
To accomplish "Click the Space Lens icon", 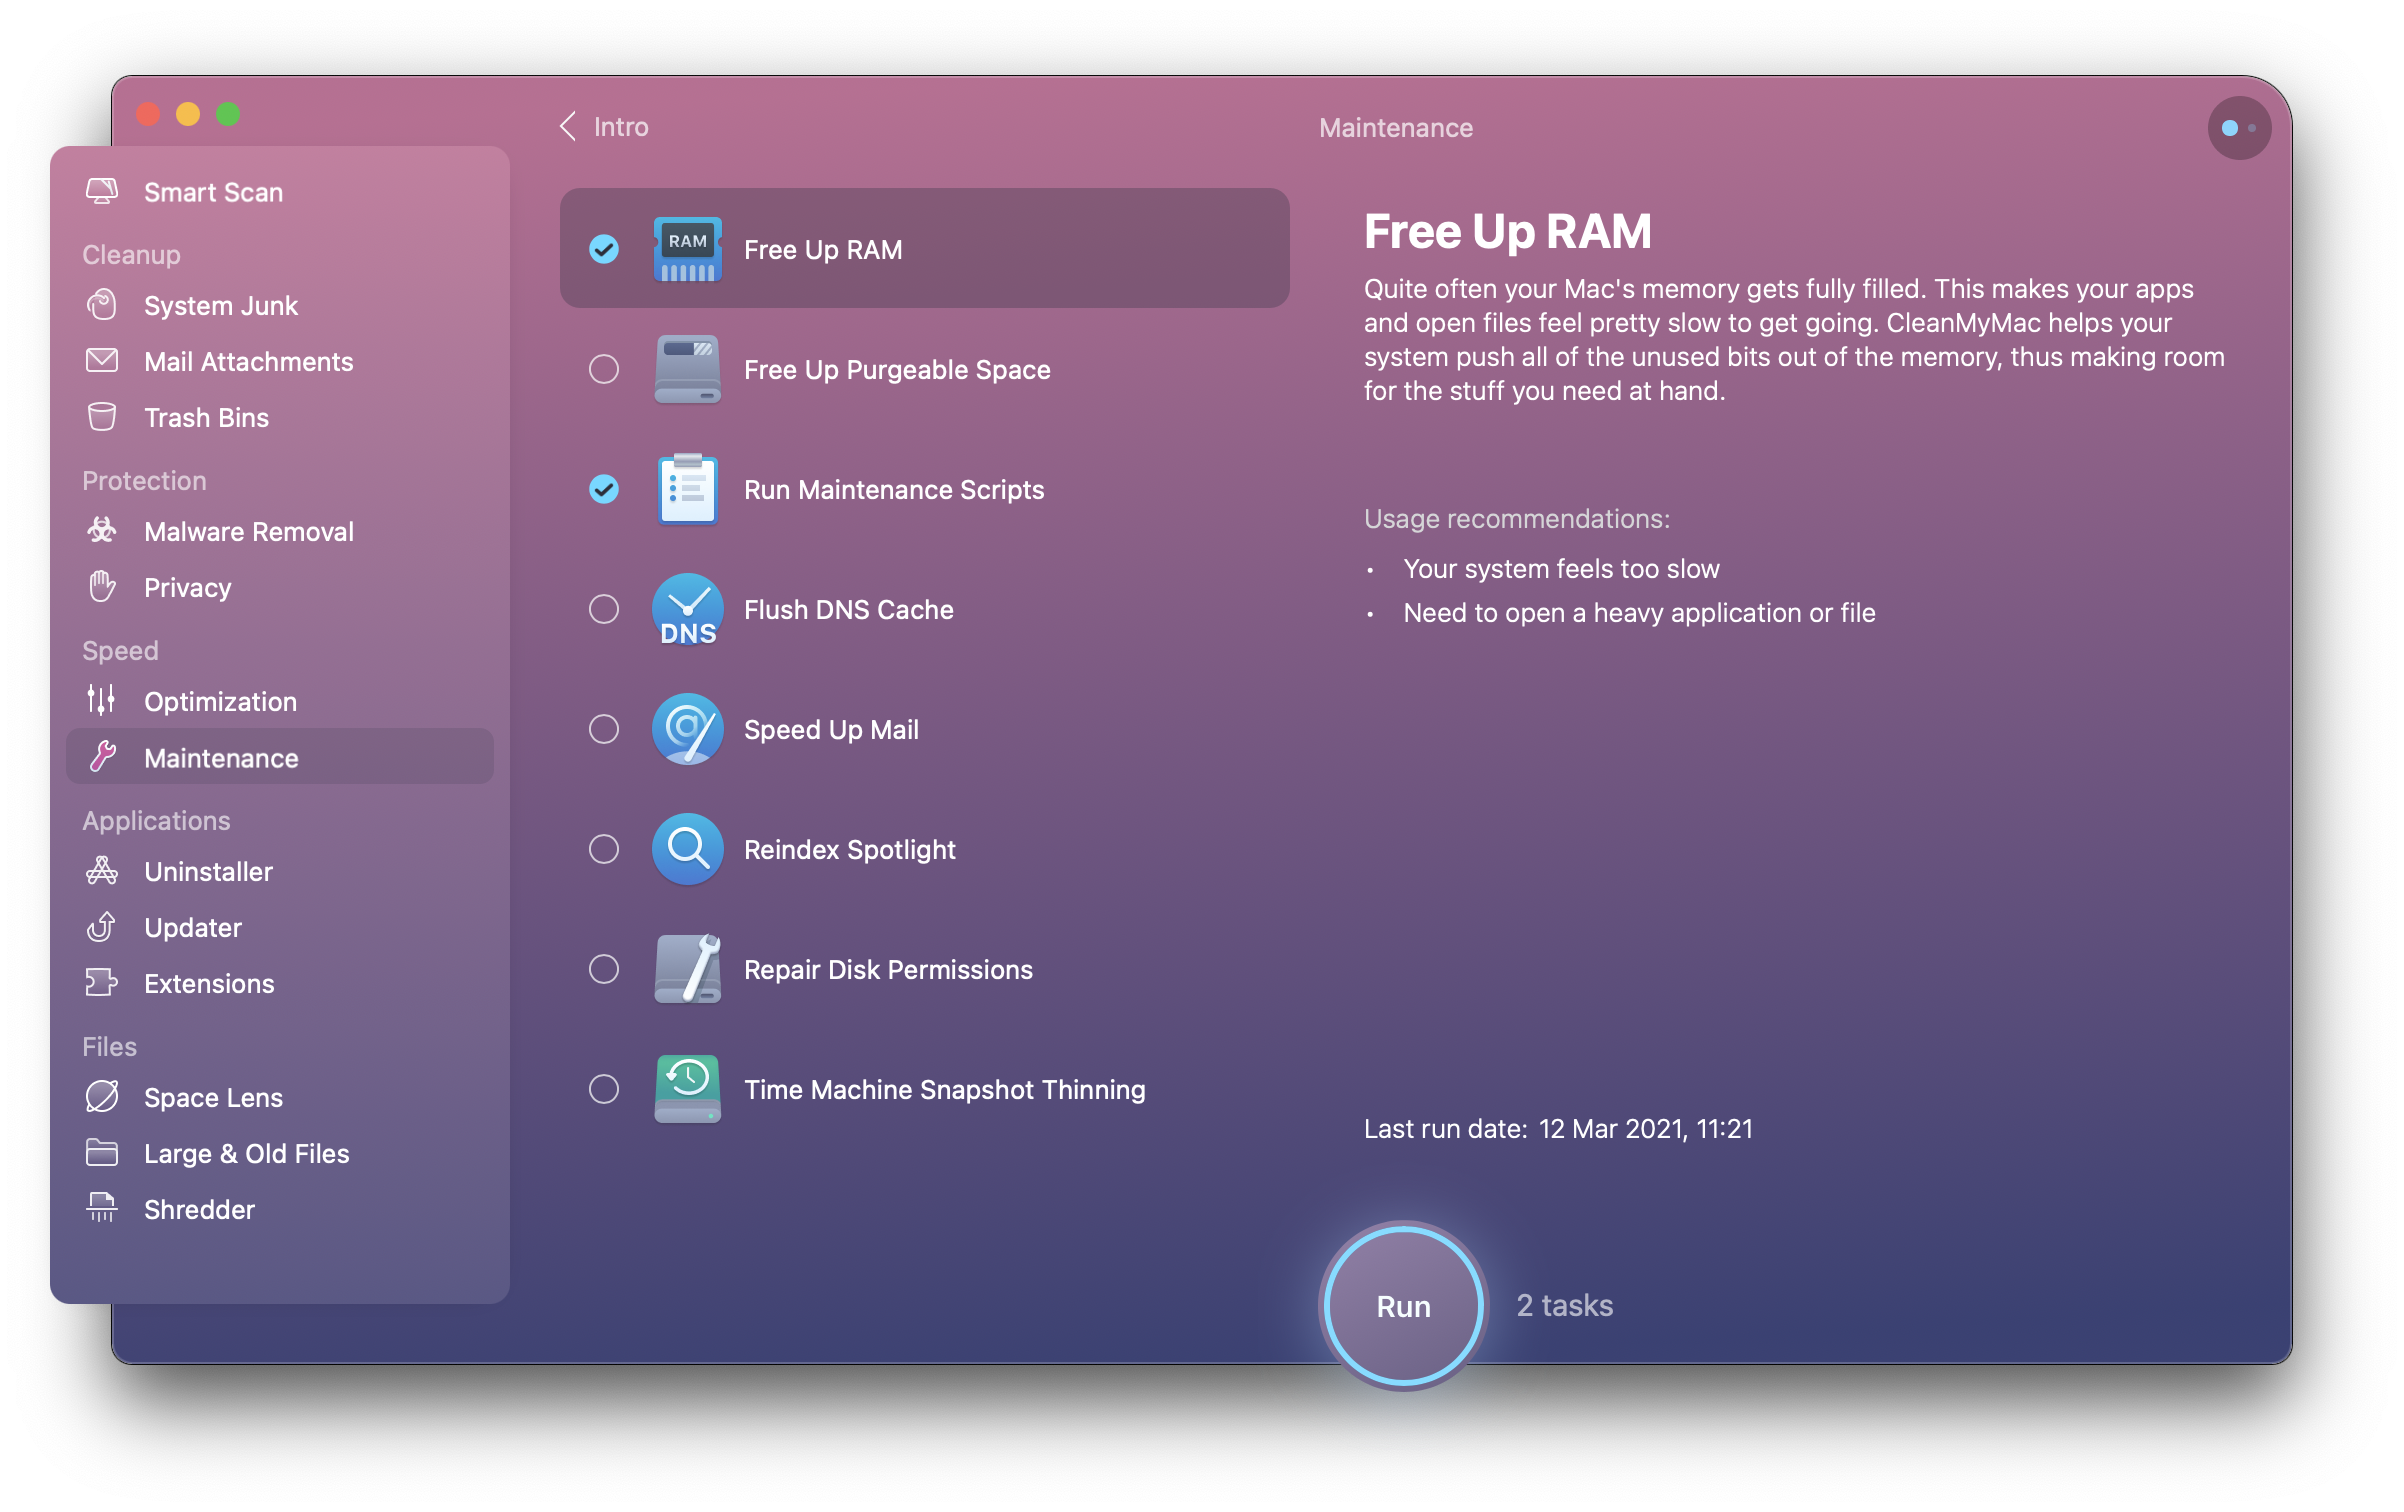I will [101, 1096].
